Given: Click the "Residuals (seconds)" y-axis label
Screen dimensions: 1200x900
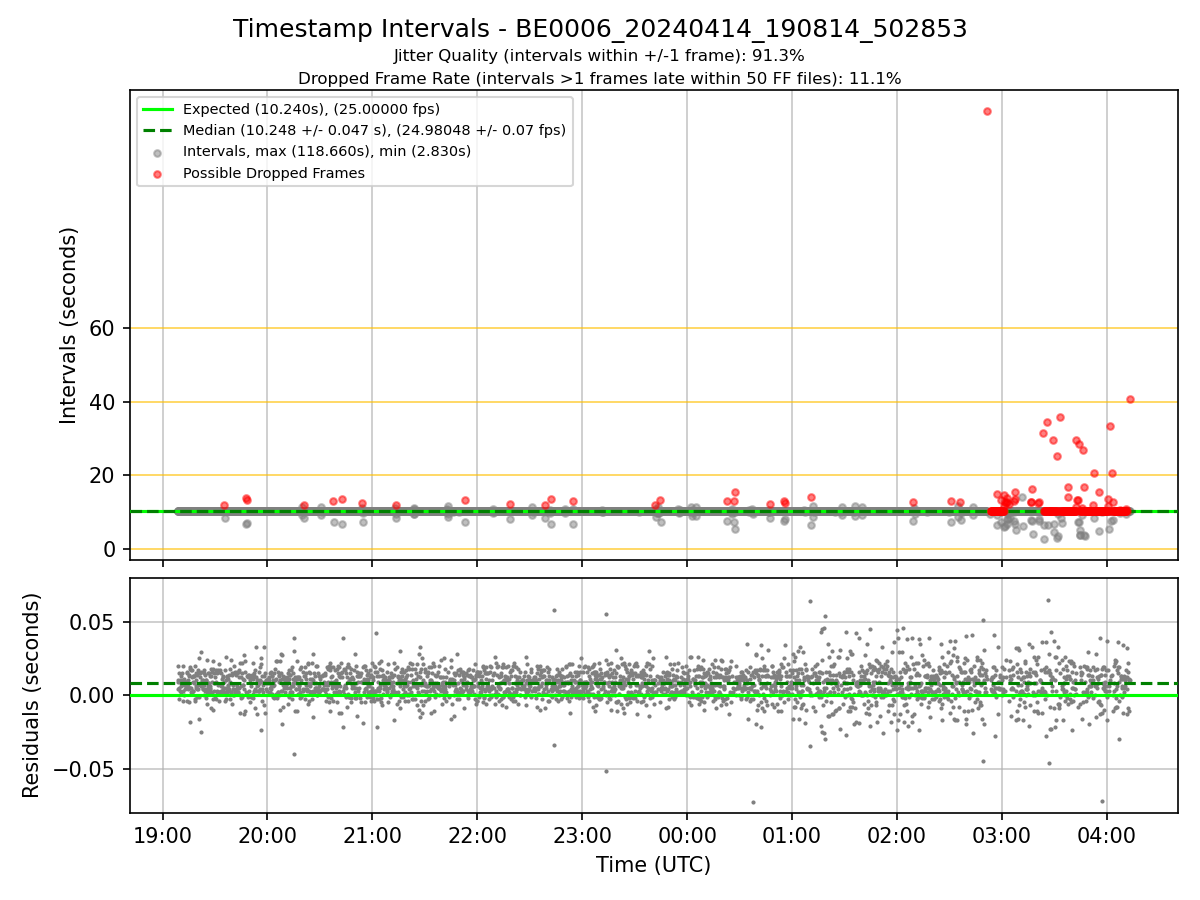Looking at the screenshot, I should 32,695.
